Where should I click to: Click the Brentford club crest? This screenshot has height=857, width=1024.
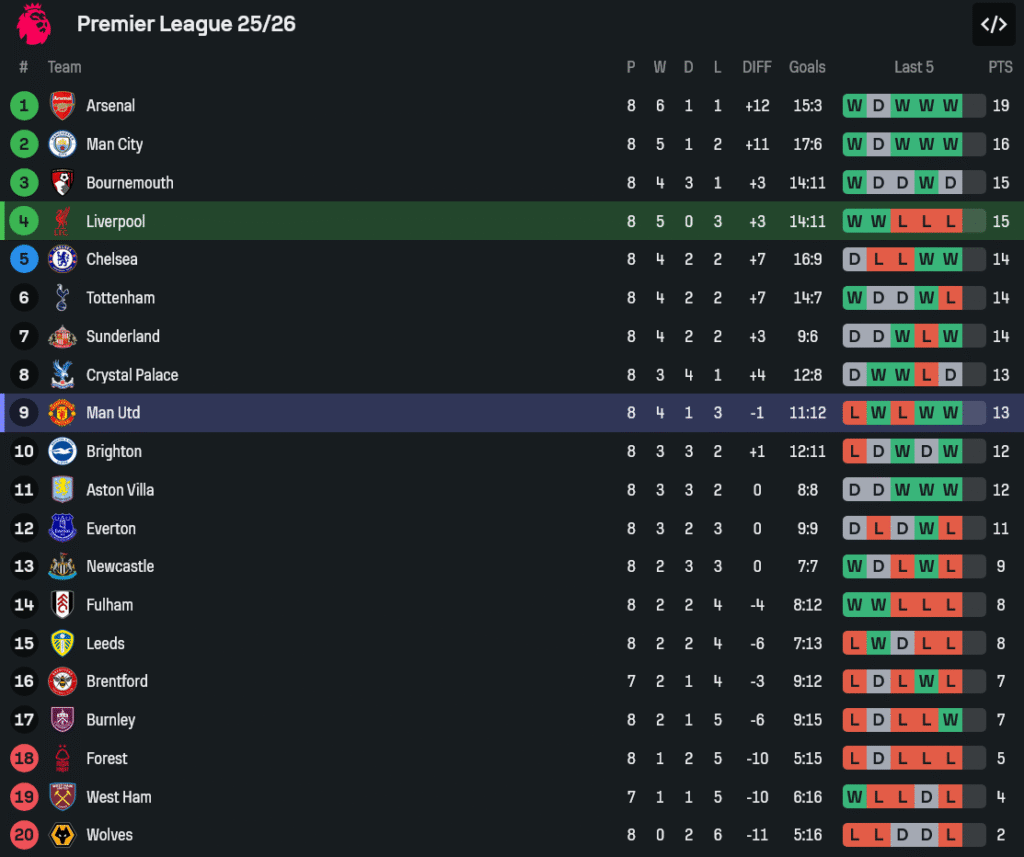pyautogui.click(x=62, y=681)
